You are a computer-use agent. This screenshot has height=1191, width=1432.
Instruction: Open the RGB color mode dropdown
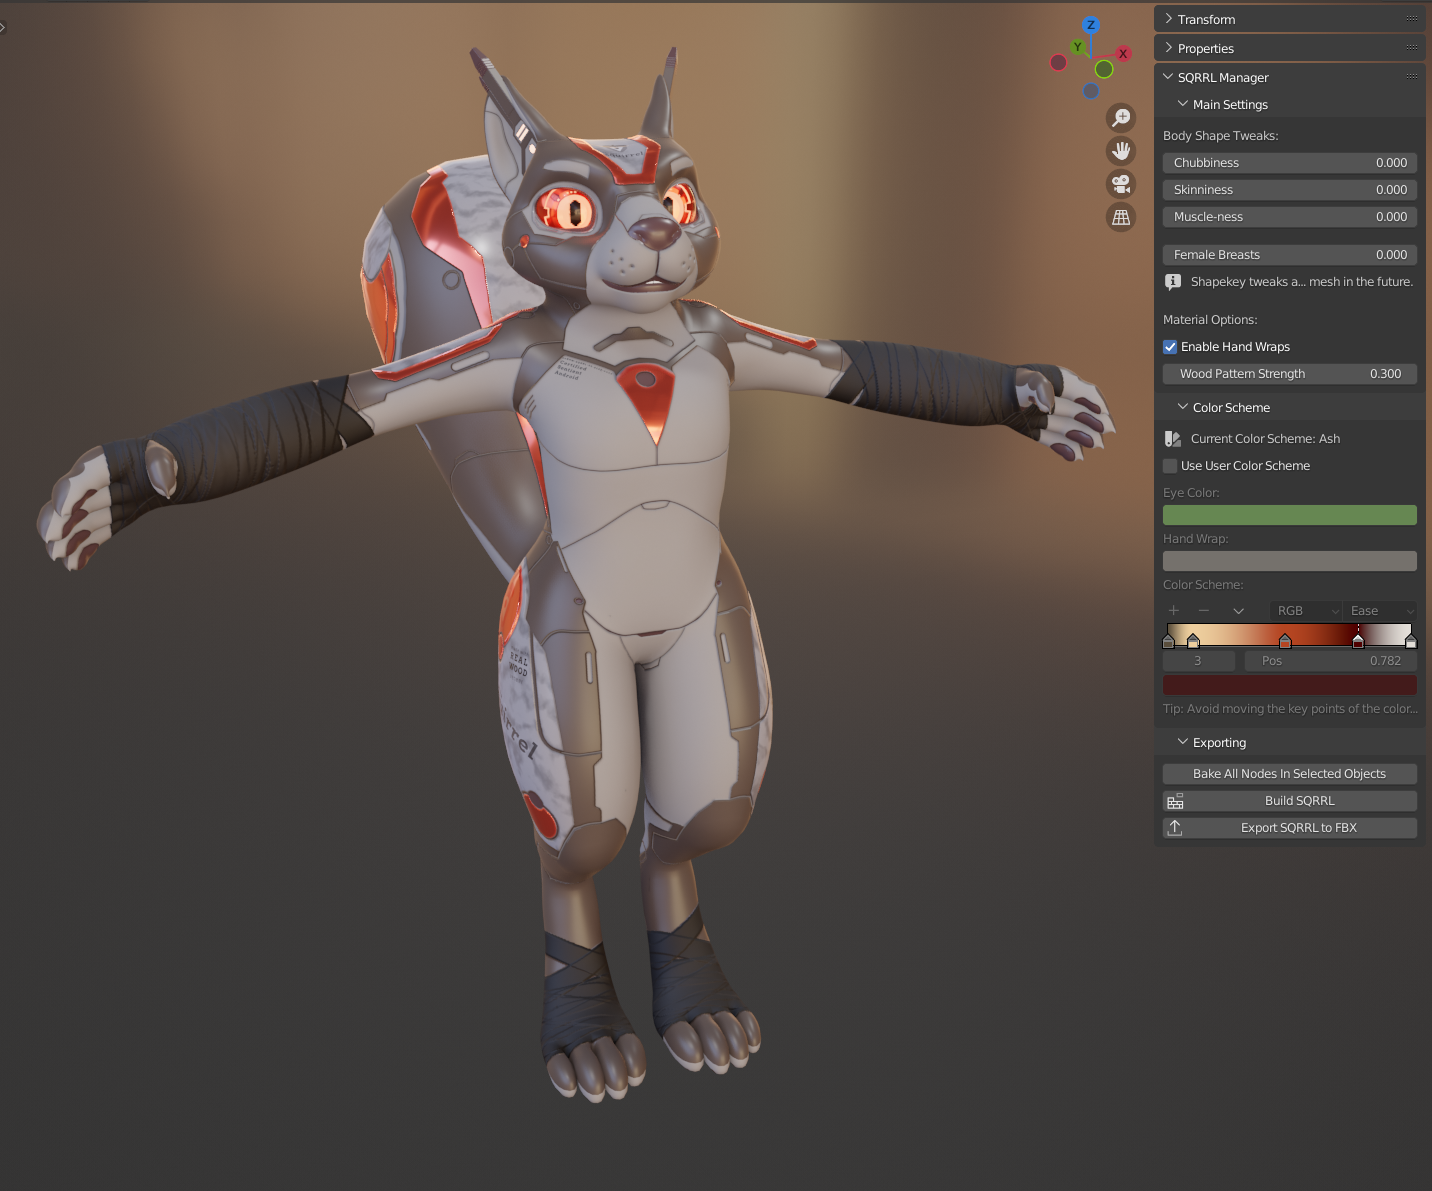pyautogui.click(x=1305, y=611)
